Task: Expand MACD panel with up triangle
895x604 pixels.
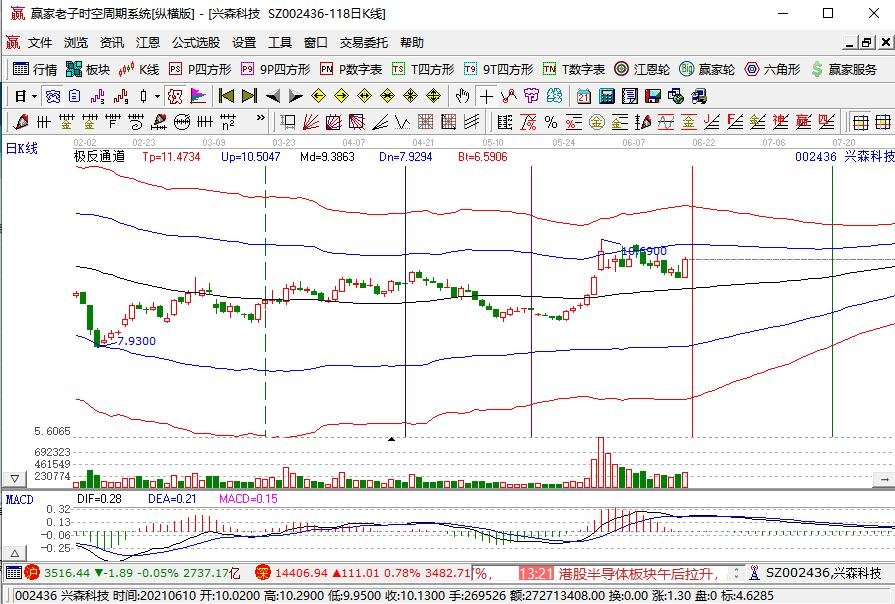Action: (15, 553)
